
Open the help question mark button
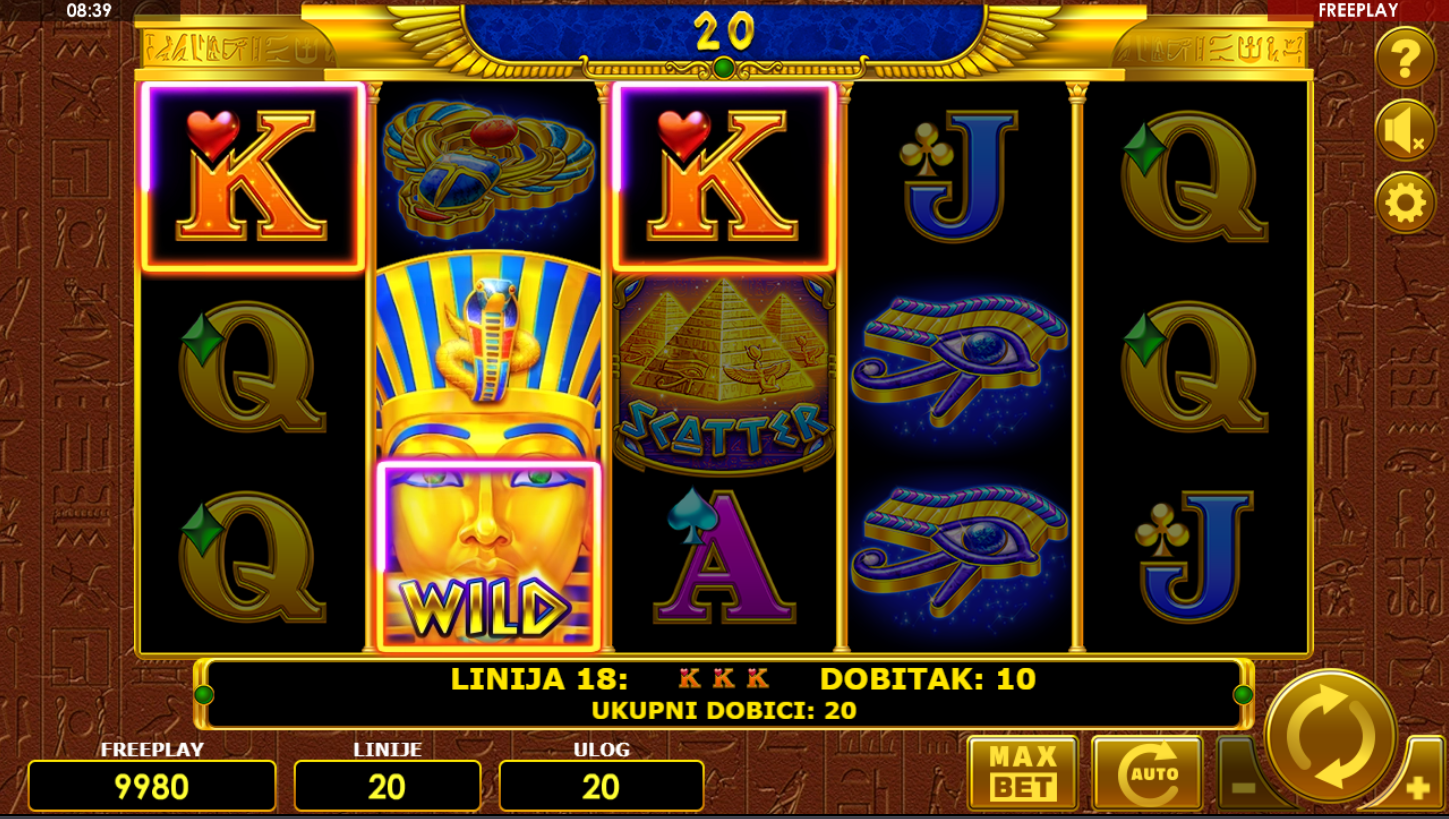(x=1404, y=60)
